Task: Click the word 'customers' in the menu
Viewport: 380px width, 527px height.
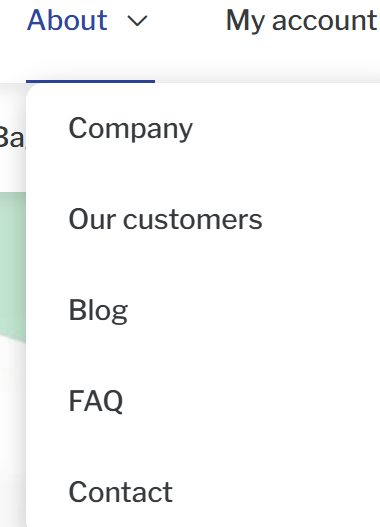Action: [x=193, y=220]
